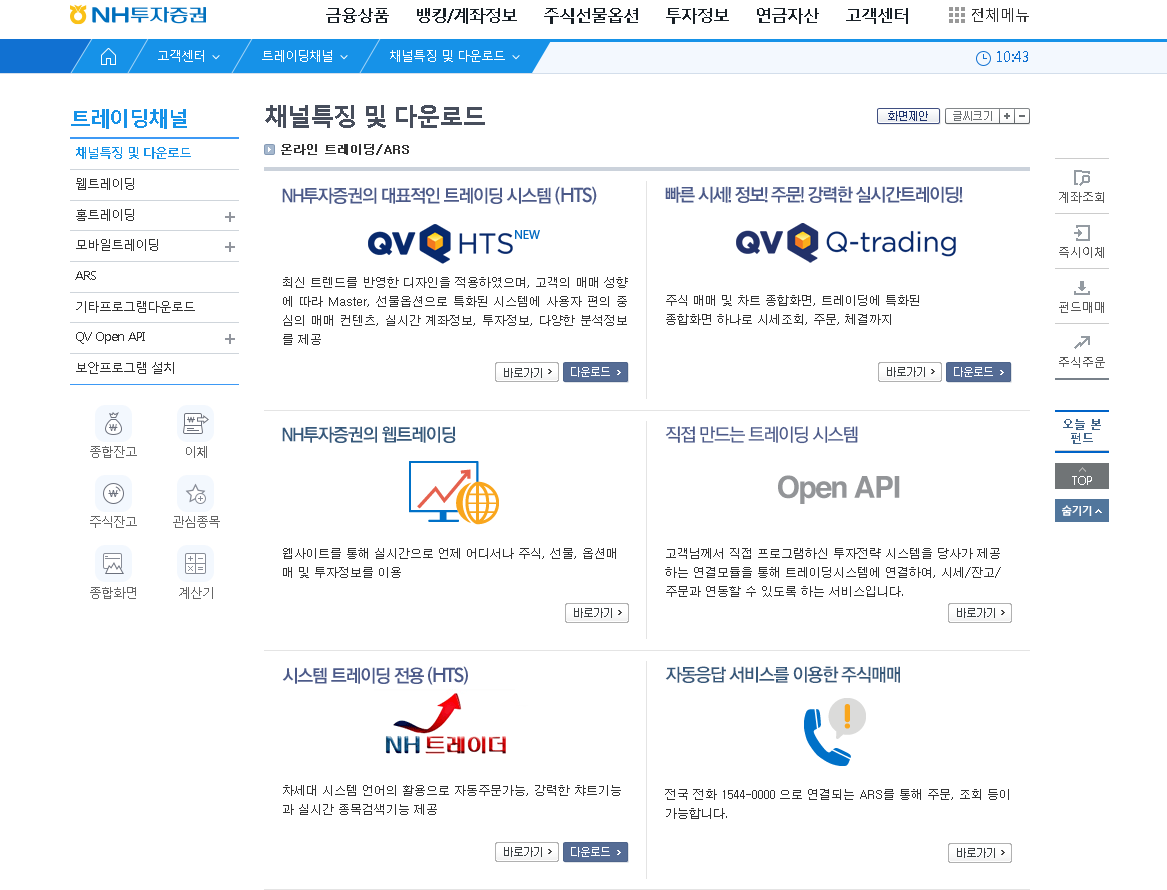This screenshot has height=890, width=1167.
Task: Click the NH투자증권 logo
Action: click(138, 15)
